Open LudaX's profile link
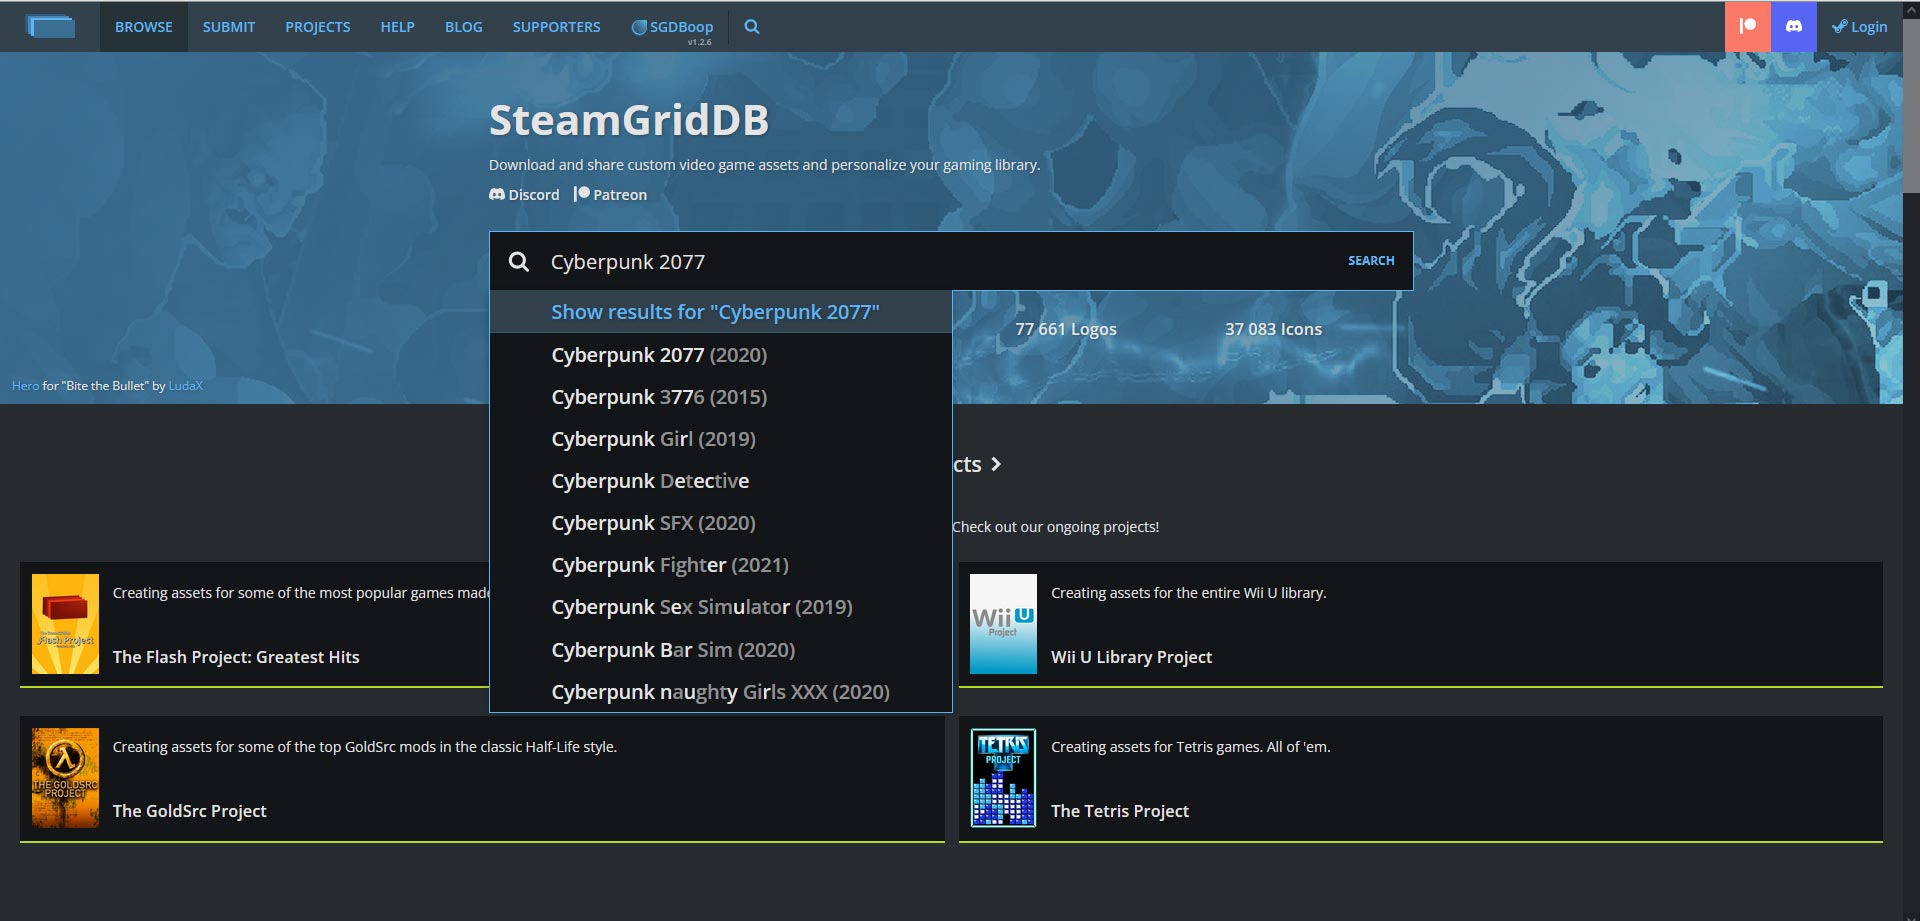This screenshot has height=921, width=1920. [186, 386]
